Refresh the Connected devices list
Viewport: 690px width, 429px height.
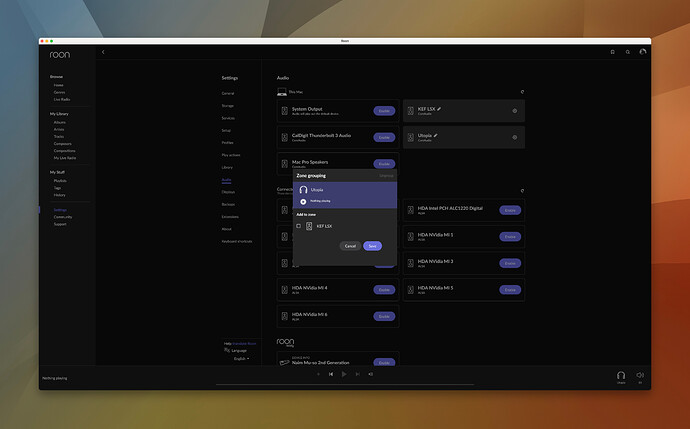[522, 191]
